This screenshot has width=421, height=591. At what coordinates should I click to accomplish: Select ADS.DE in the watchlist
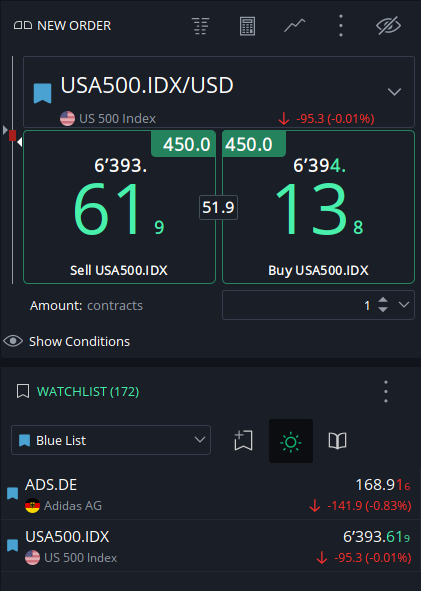click(x=210, y=494)
